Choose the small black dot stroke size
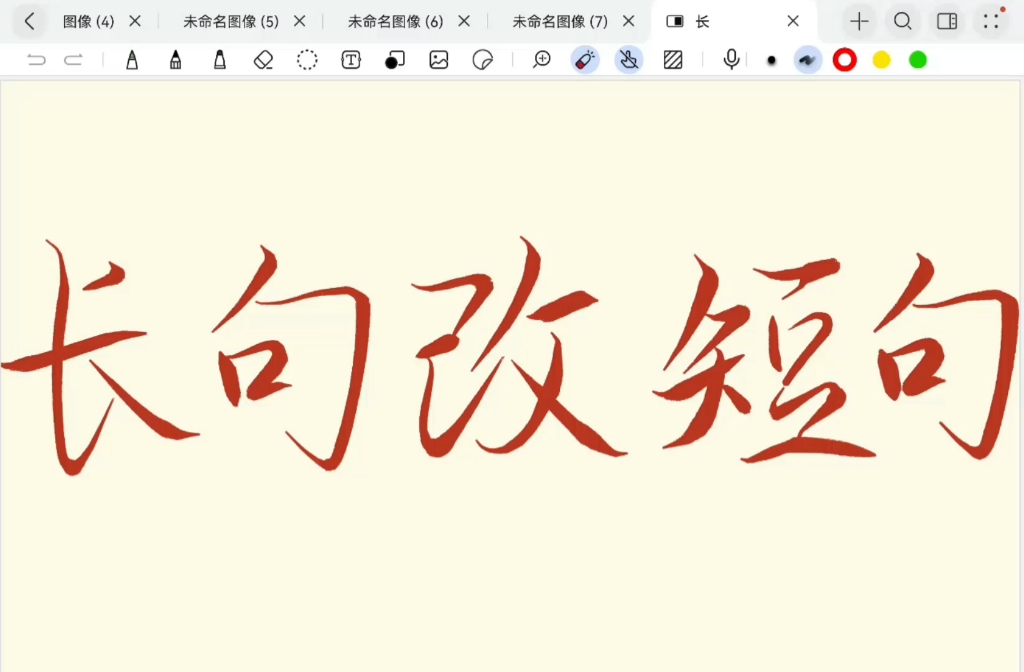Screen dimensions: 1024x672 coord(771,60)
